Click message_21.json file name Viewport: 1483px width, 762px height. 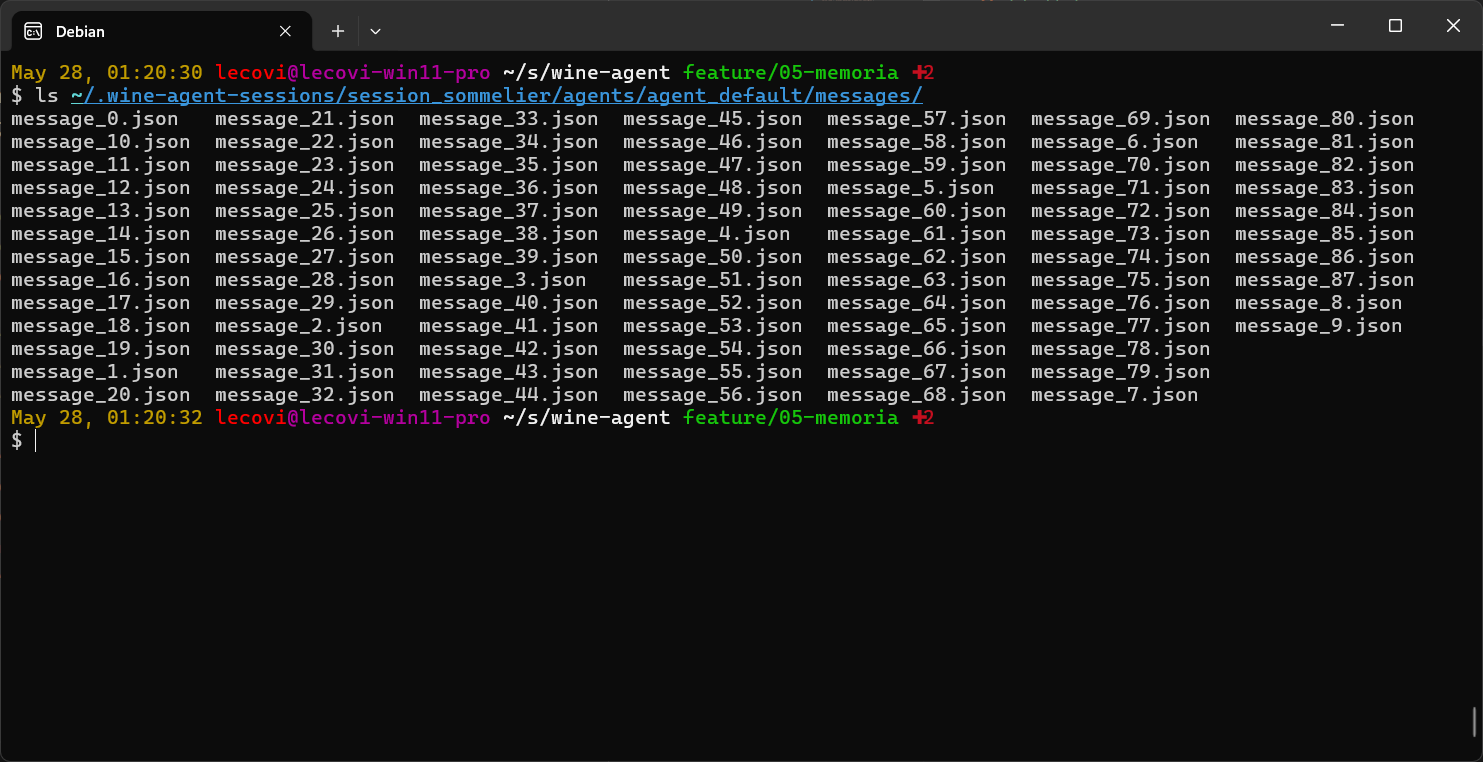click(x=304, y=119)
